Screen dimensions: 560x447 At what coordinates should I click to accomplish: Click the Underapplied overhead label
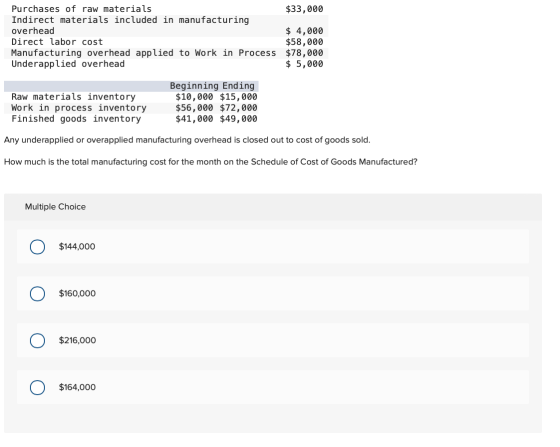[x=68, y=64]
